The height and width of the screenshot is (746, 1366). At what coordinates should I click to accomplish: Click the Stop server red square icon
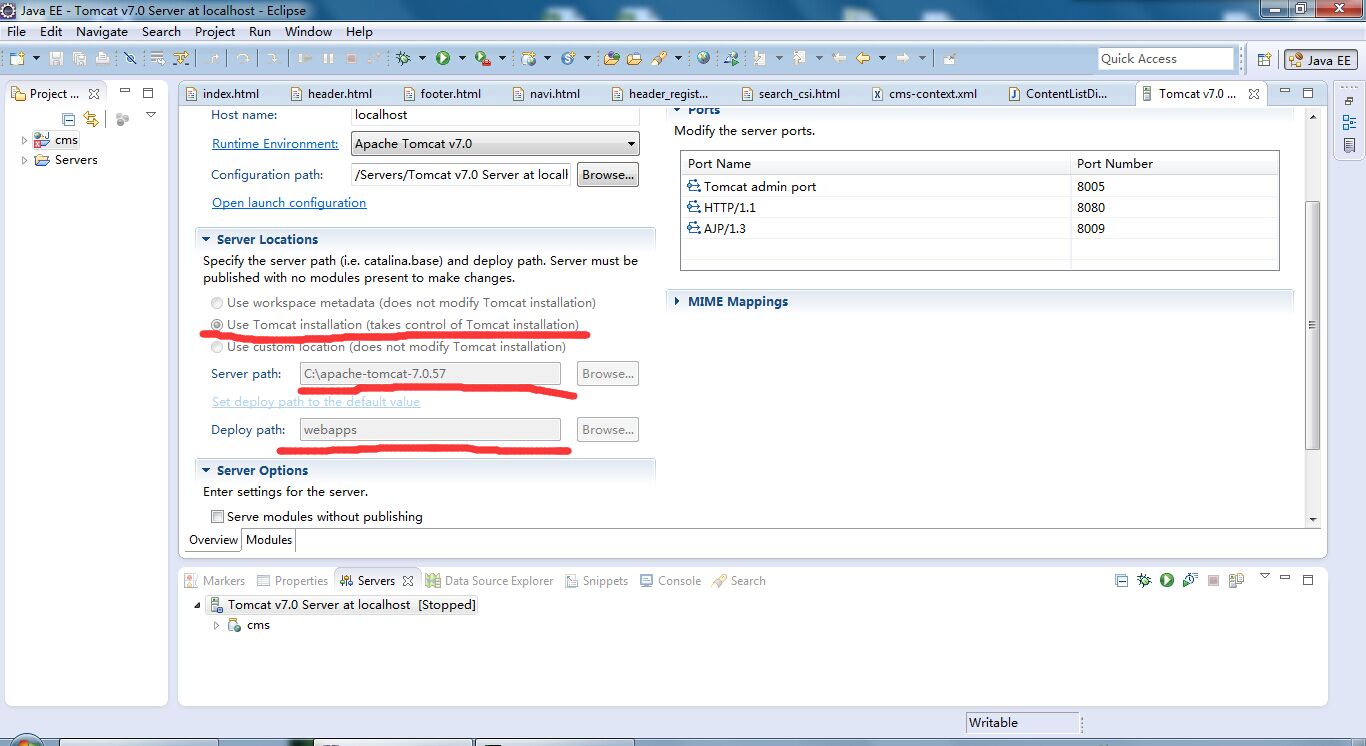click(1213, 580)
